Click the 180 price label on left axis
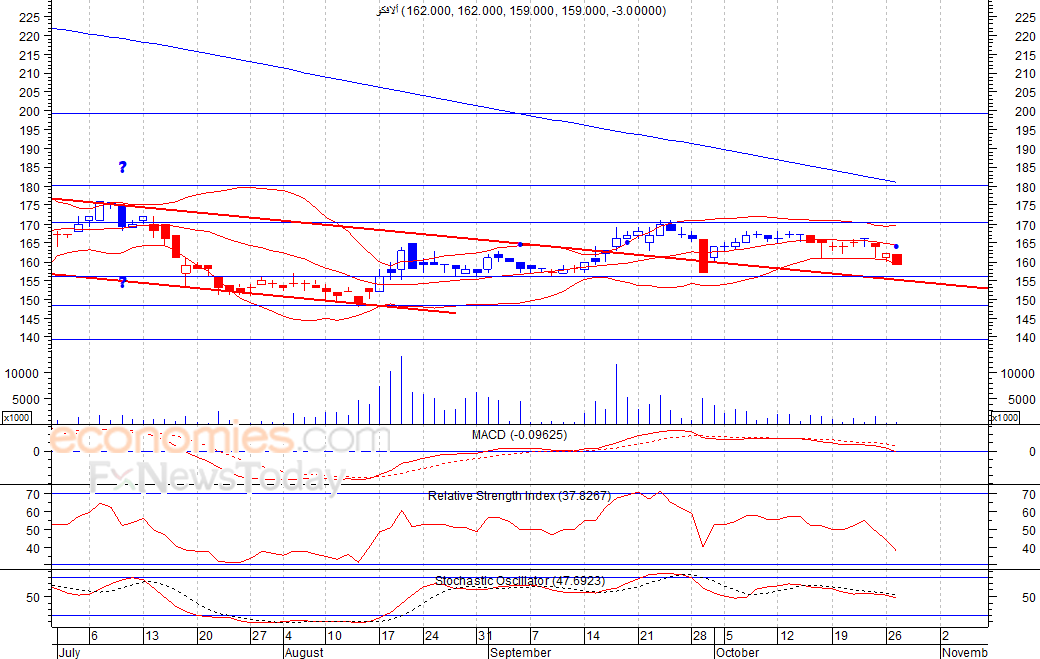This screenshot has height=659, width=1040. pos(30,188)
